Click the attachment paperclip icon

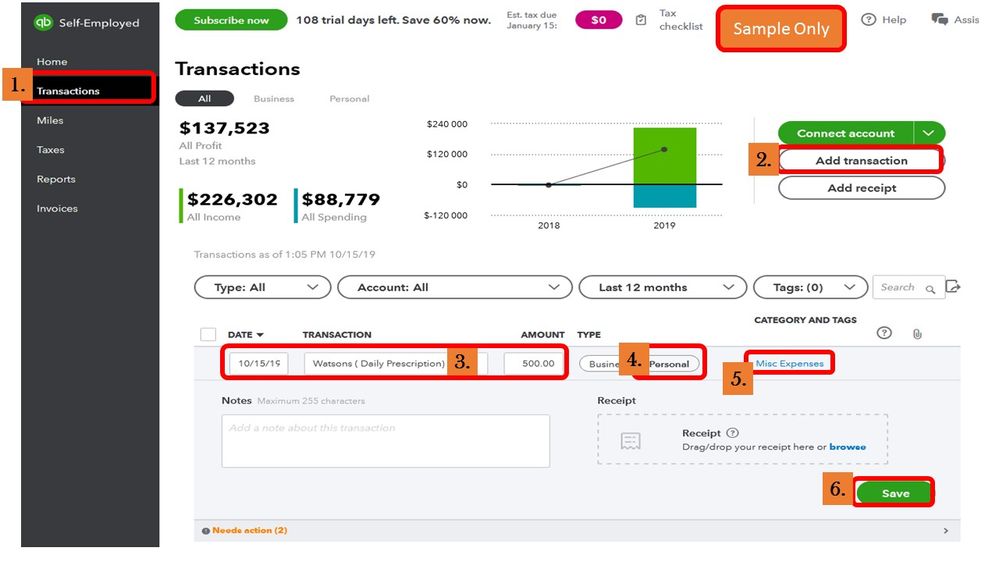tap(917, 334)
